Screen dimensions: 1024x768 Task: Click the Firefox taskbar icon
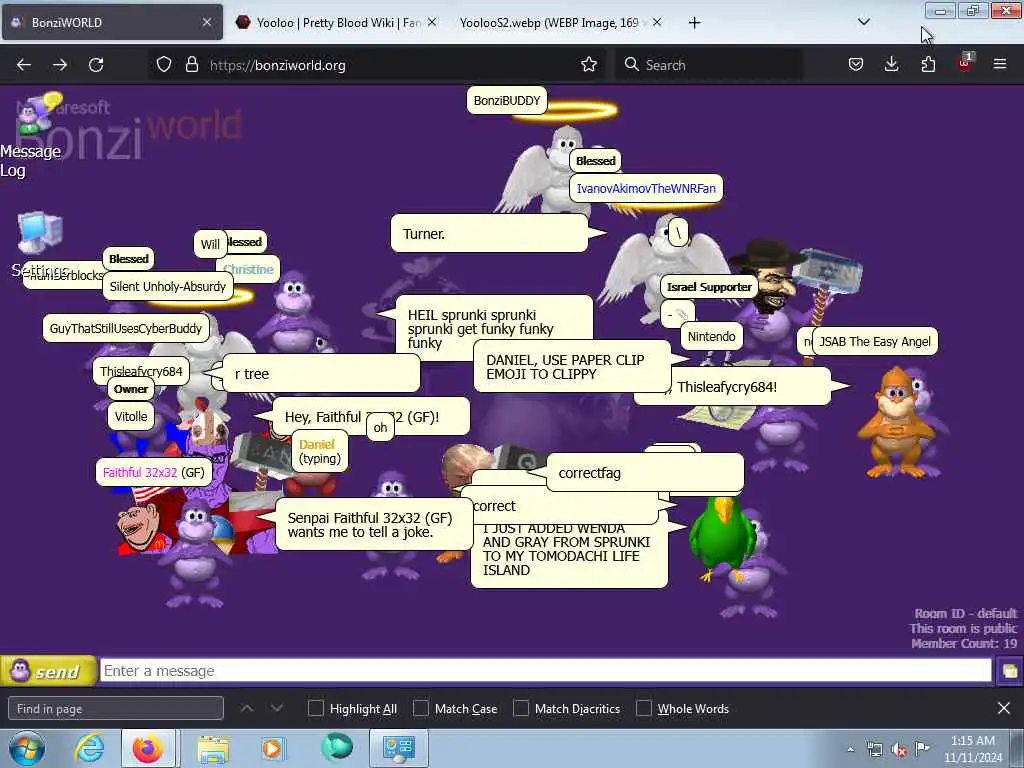click(148, 748)
